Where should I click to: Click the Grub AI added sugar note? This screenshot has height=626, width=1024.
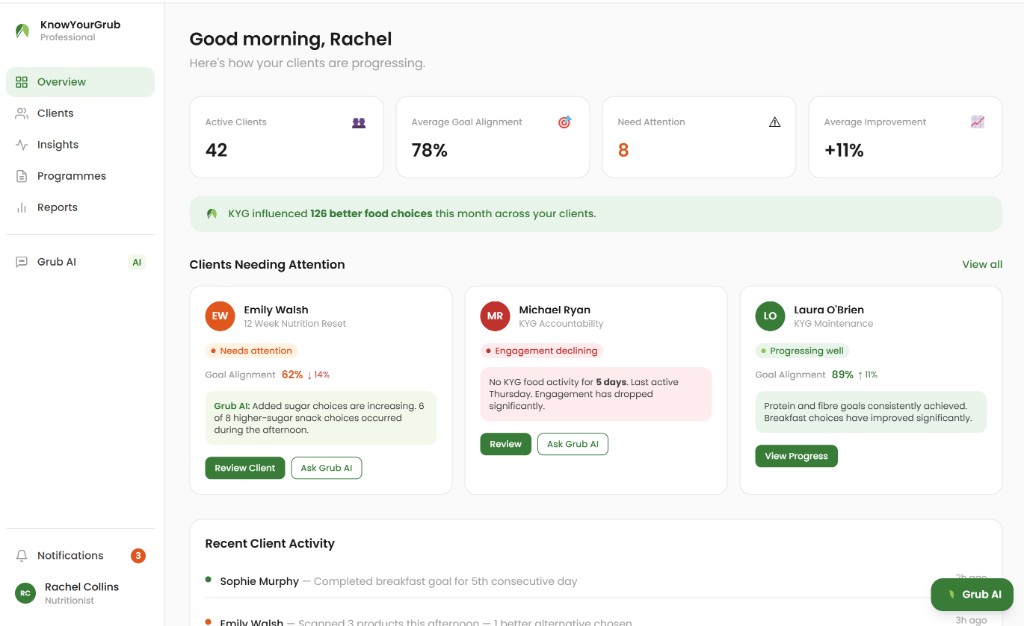click(x=321, y=418)
